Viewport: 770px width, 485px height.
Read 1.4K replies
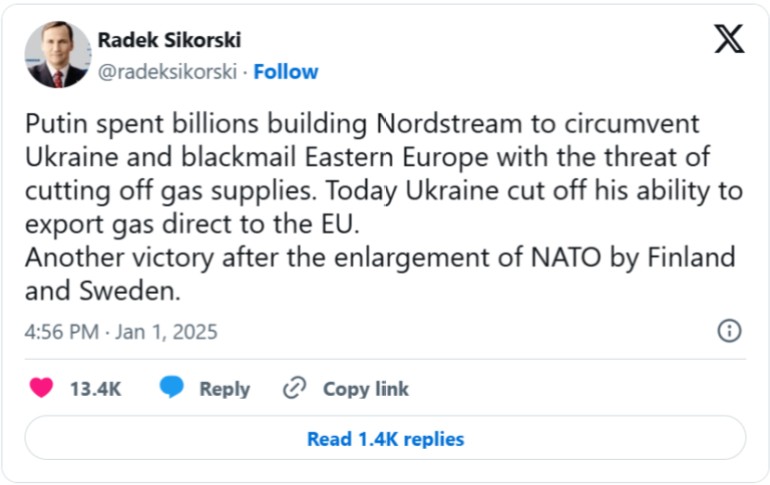point(385,438)
